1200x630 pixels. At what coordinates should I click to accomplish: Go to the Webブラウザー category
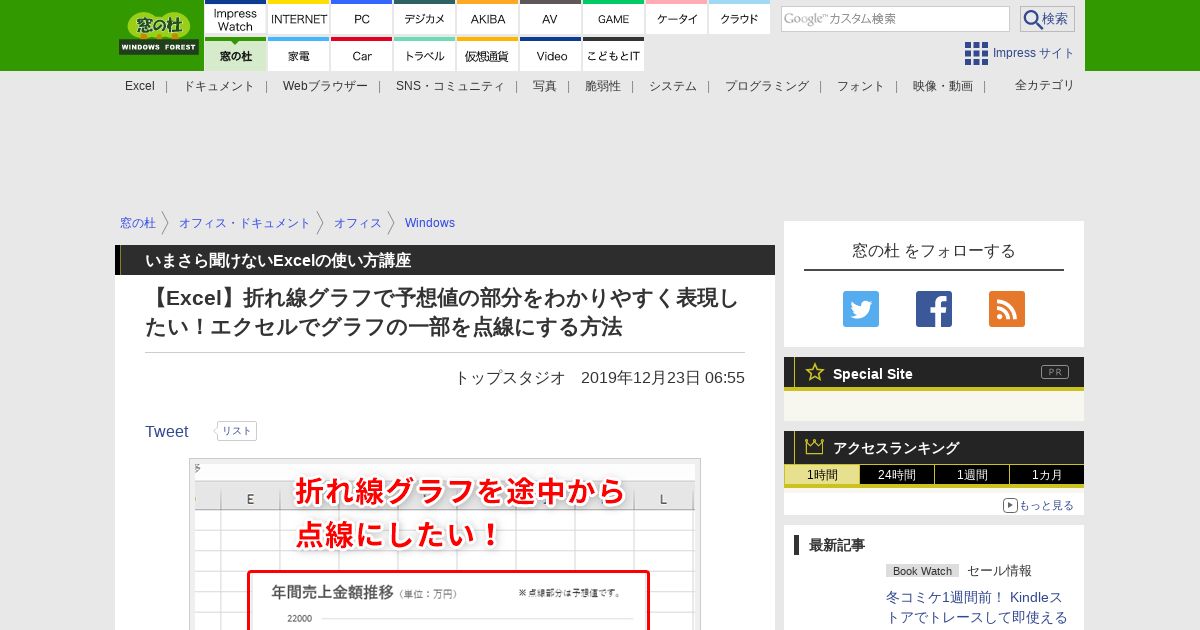[325, 86]
